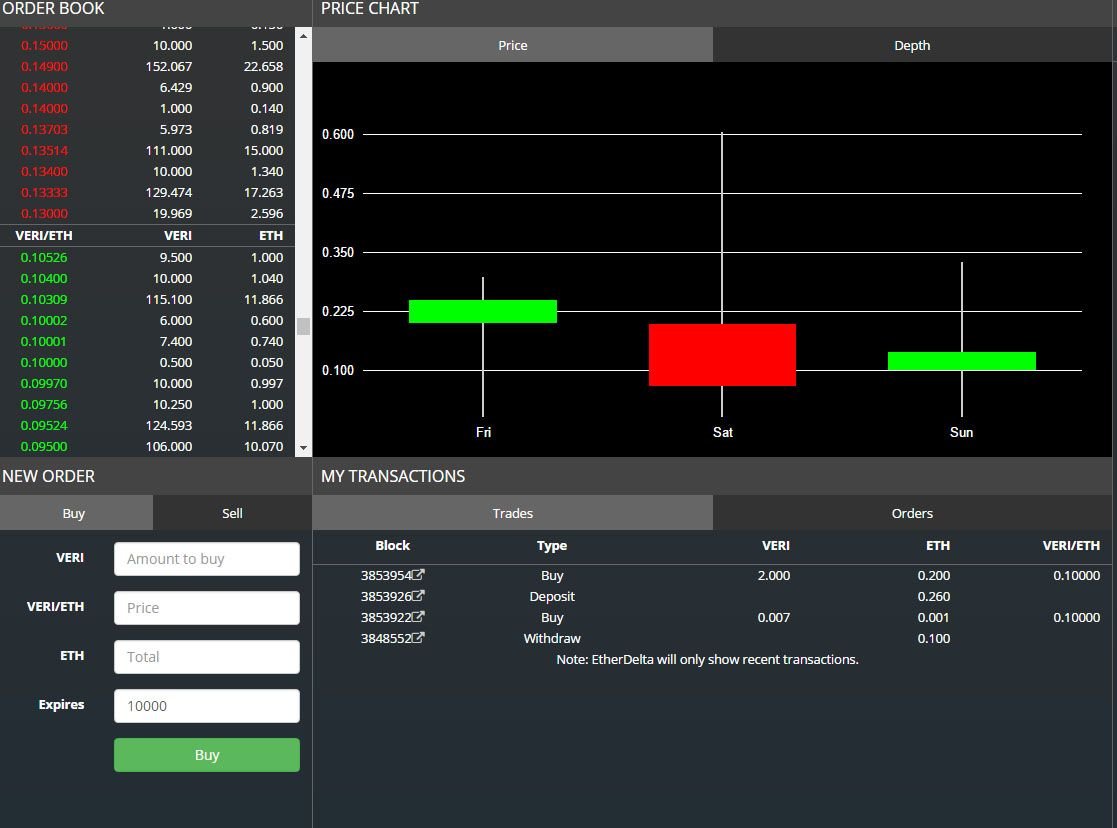The height and width of the screenshot is (828, 1117).
Task: Click the Block column header
Action: click(x=393, y=545)
